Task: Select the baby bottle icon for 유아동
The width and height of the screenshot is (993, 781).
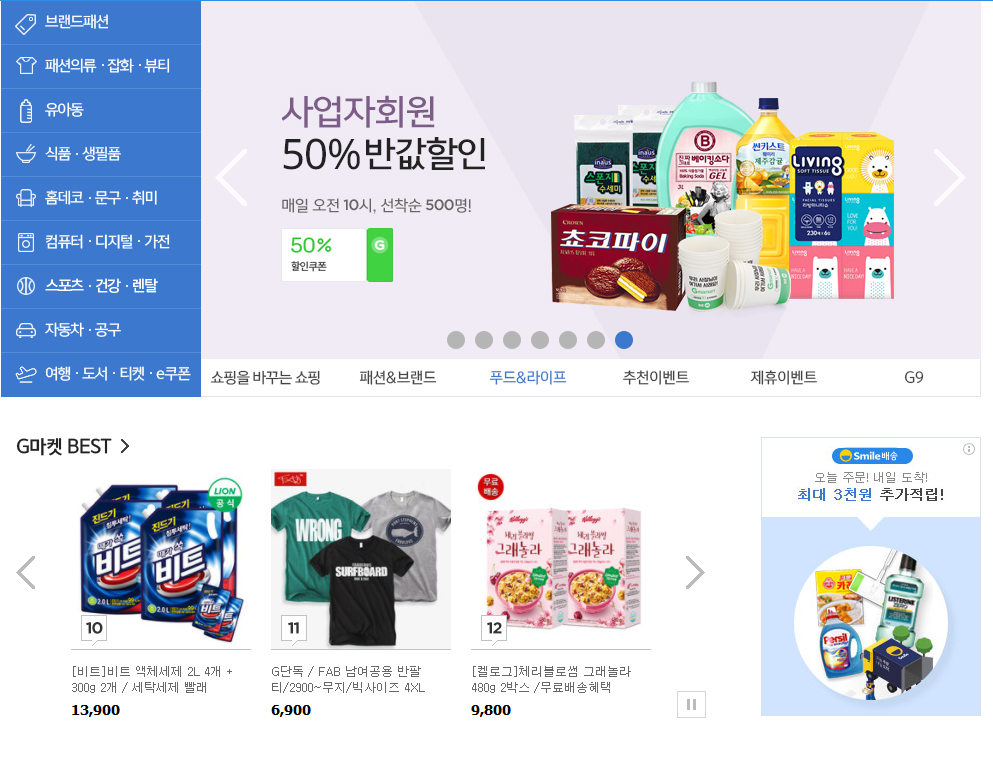Action: (x=26, y=111)
